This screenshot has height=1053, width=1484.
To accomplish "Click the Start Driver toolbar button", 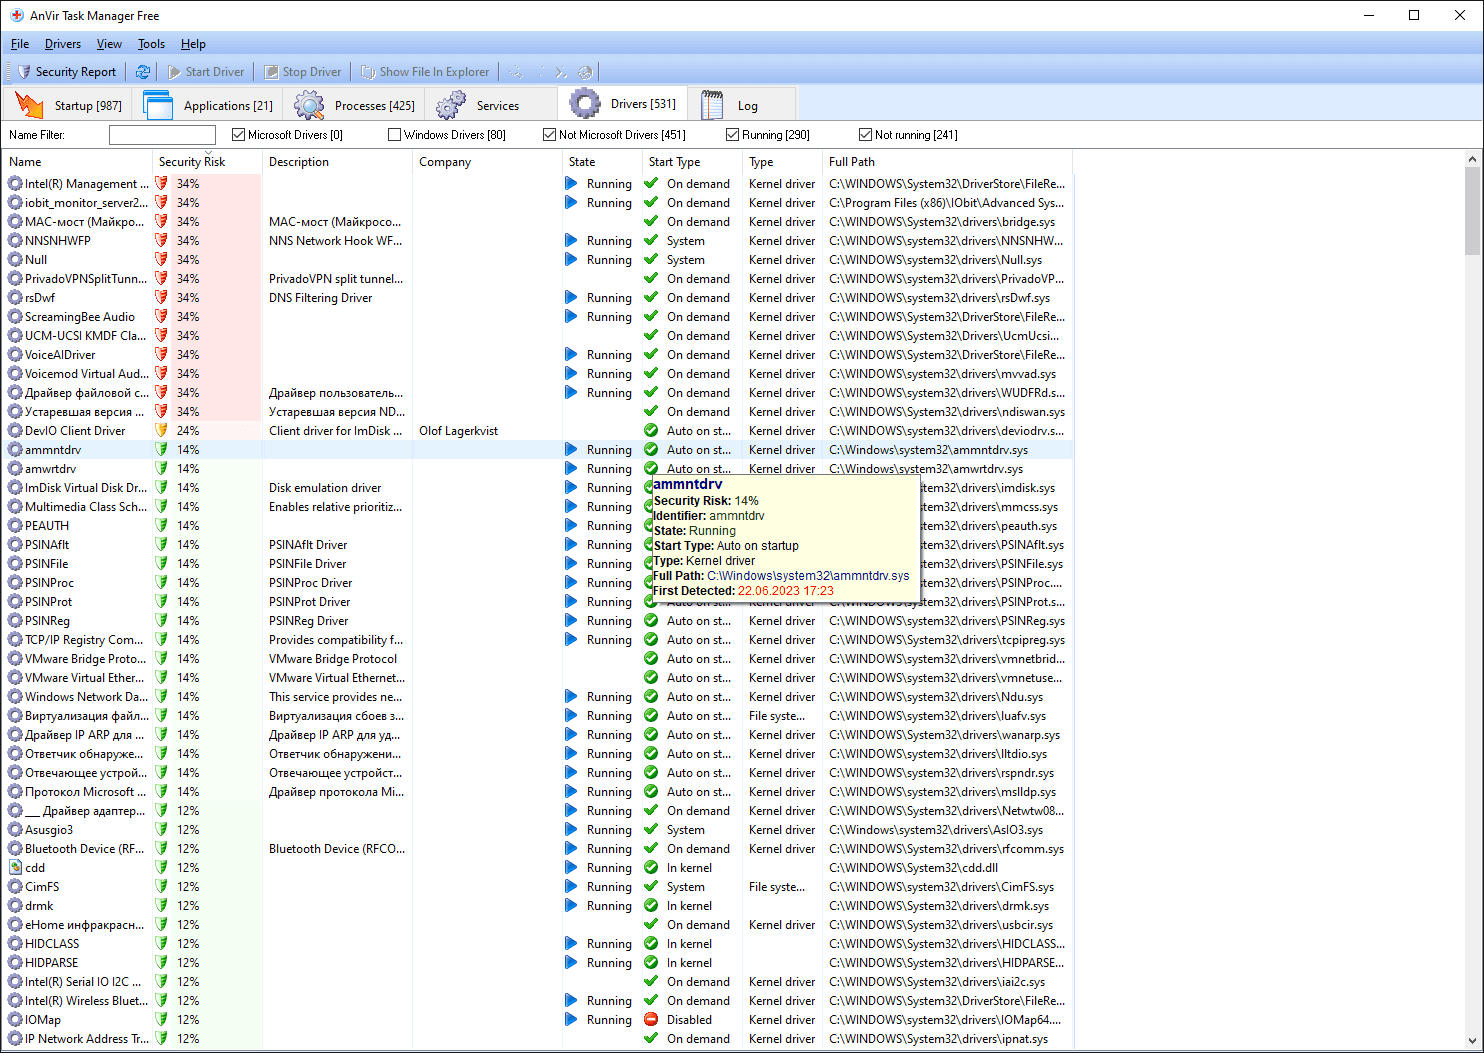I will pos(206,72).
